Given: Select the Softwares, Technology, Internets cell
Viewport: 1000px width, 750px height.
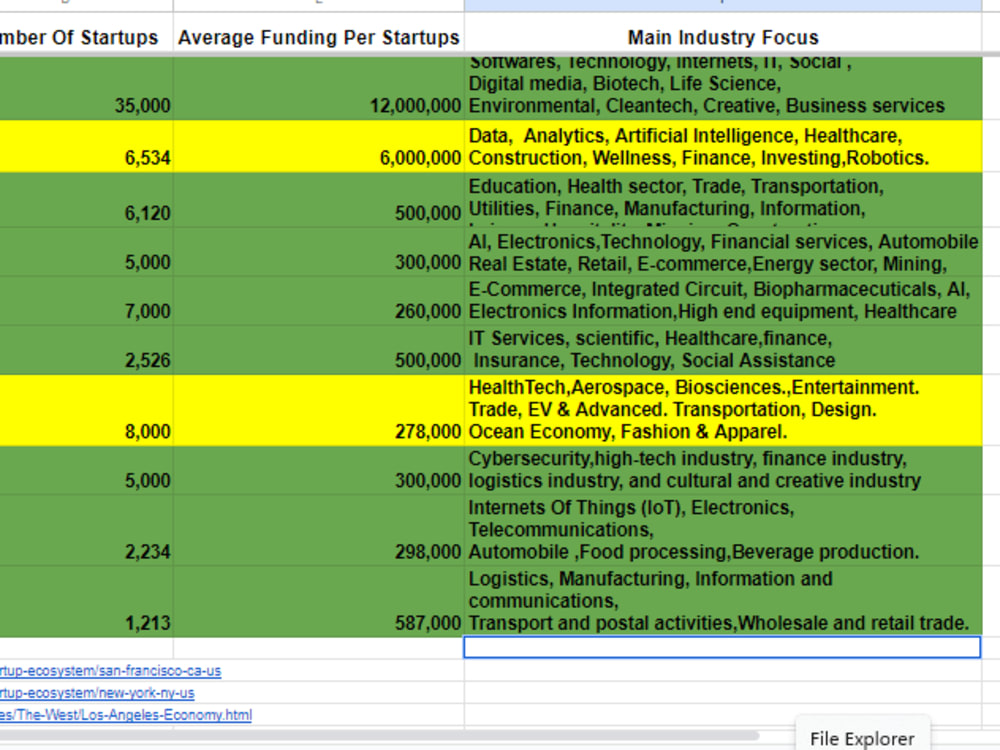Looking at the screenshot, I should click(x=723, y=88).
